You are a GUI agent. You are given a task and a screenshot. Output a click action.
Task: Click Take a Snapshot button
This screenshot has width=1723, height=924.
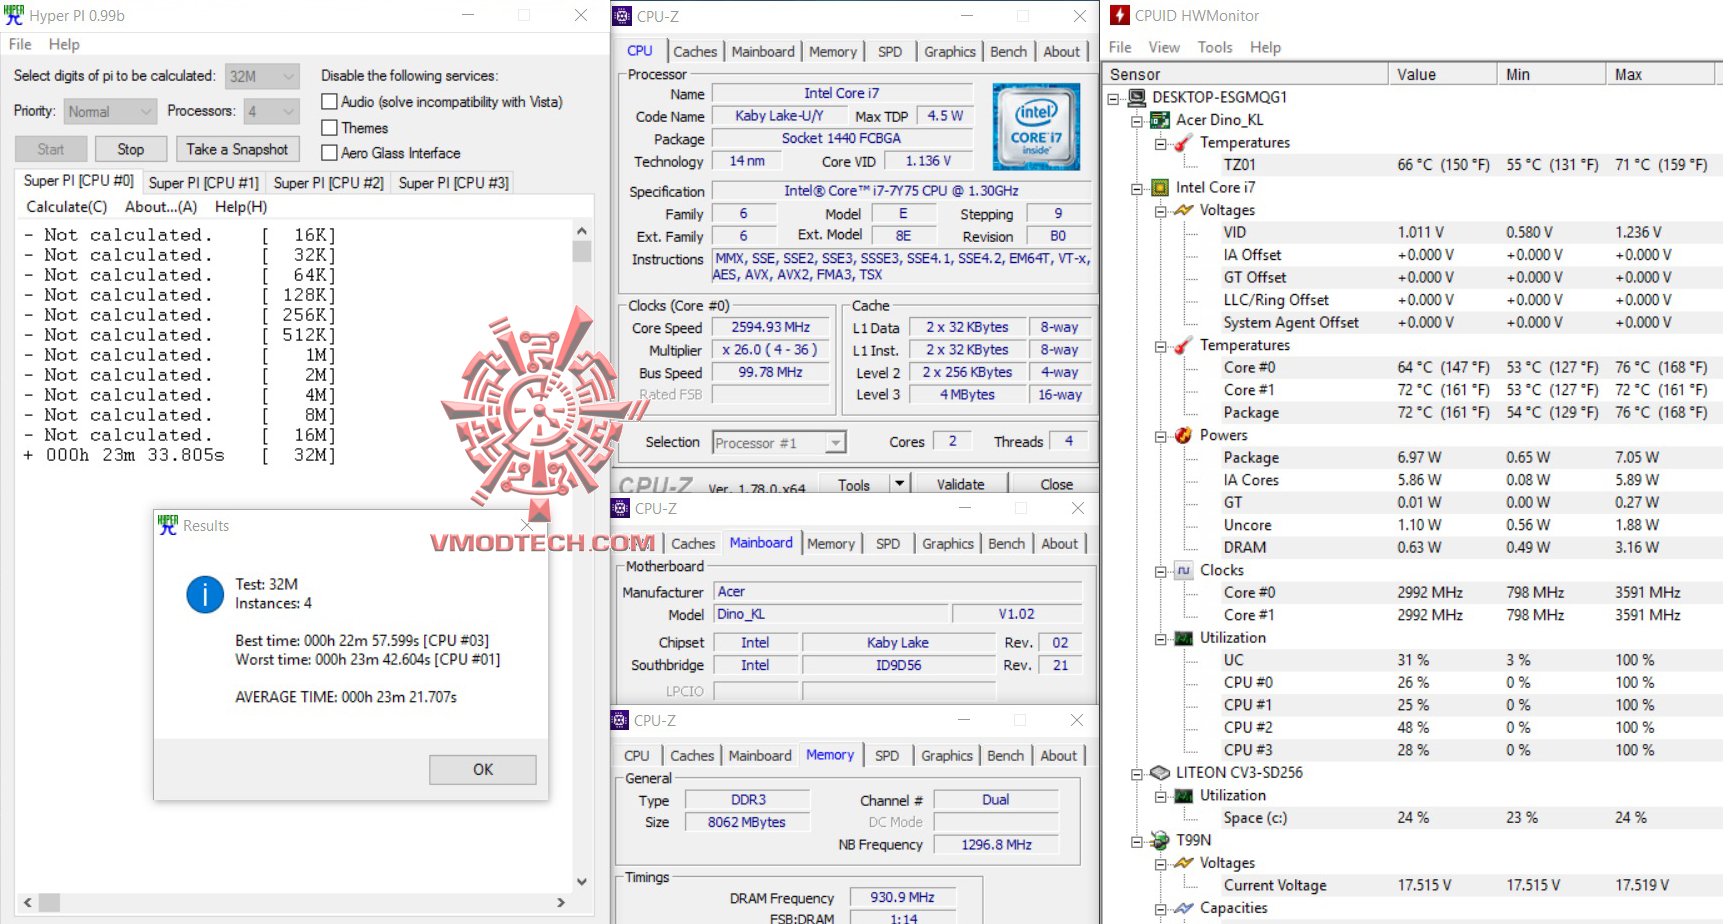pyautogui.click(x=237, y=149)
